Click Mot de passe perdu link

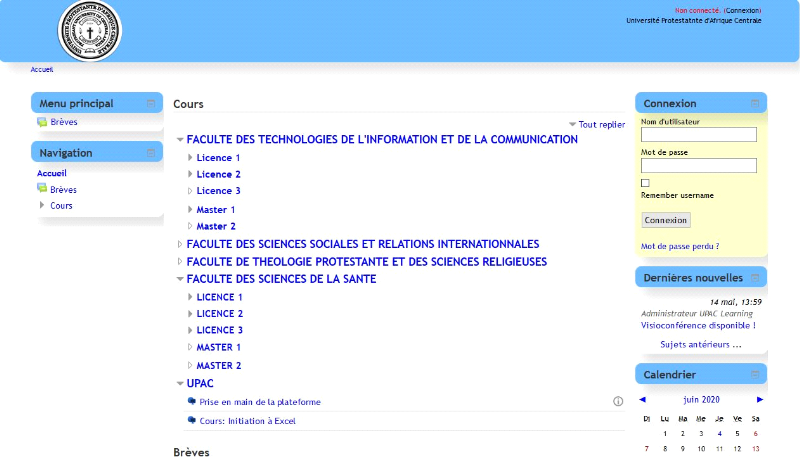[680, 246]
